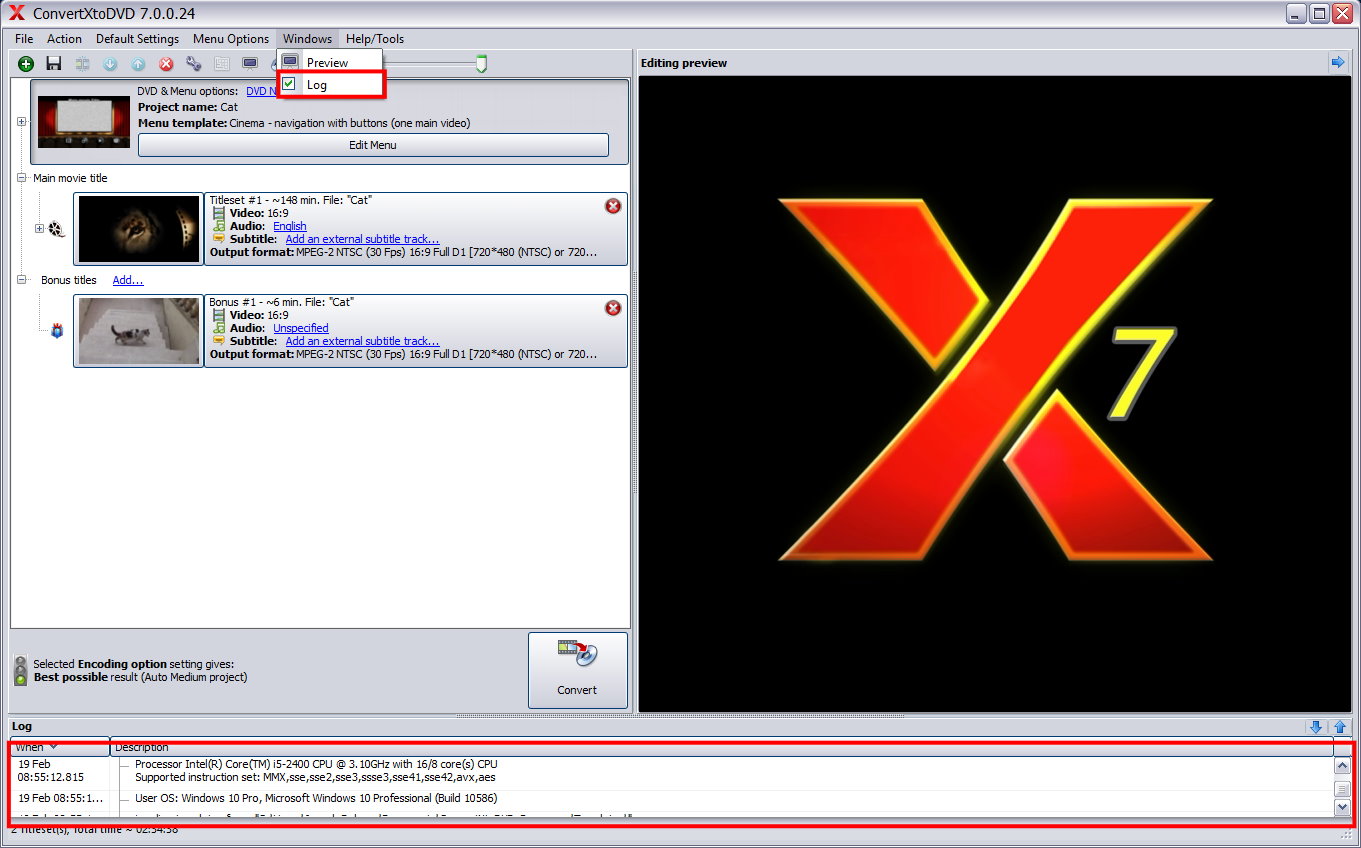The width and height of the screenshot is (1361, 848).
Task: Click the merge titlesets toolbar icon
Action: (82, 64)
